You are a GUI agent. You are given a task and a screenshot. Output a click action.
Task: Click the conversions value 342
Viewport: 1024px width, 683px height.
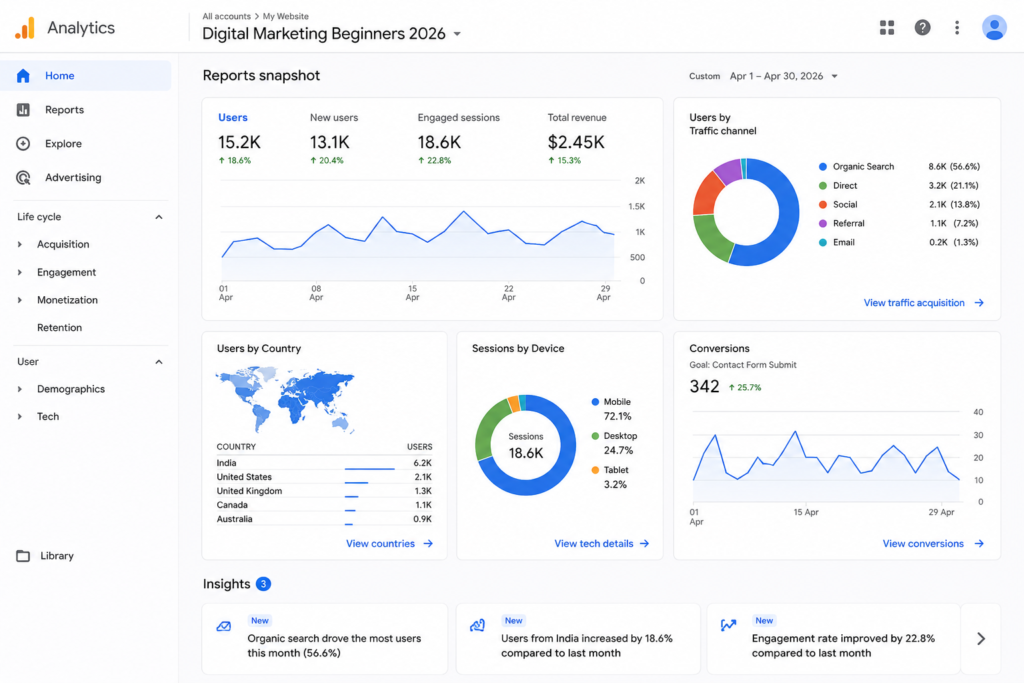704,387
